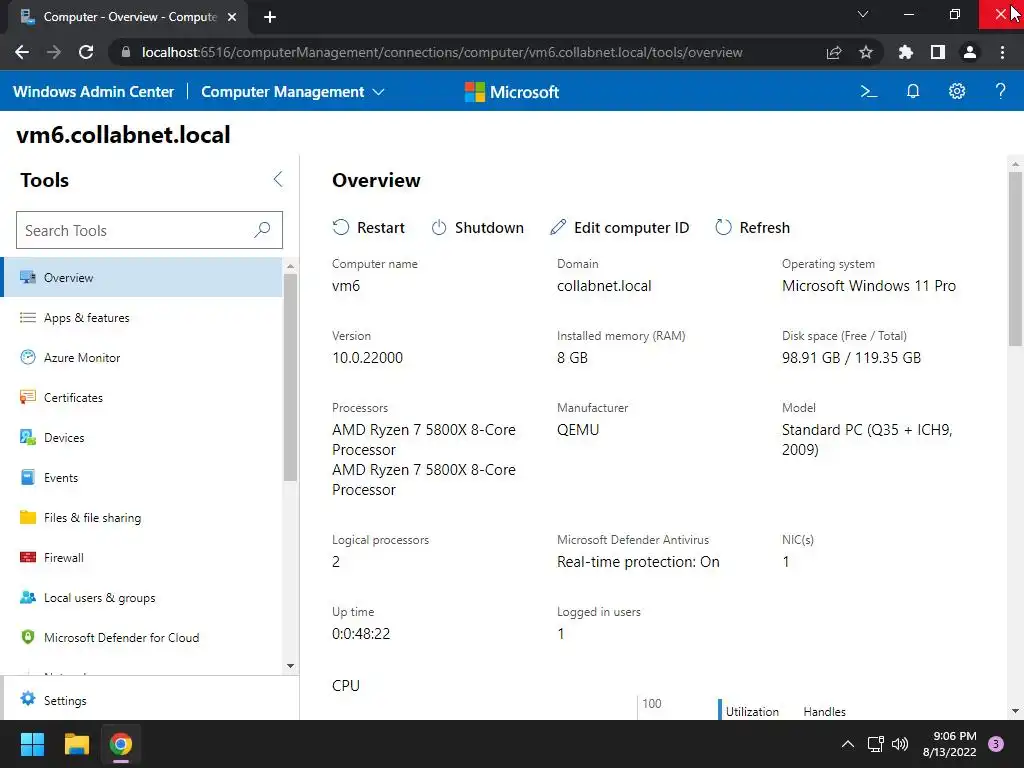The image size is (1024, 768).
Task: Open the Firewall tool
Action: point(142,558)
